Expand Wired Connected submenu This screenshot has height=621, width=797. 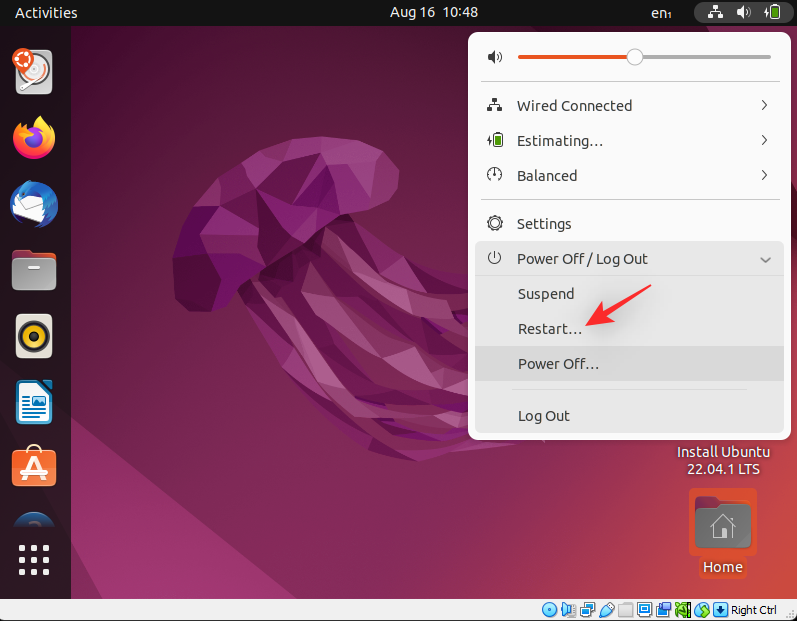(x=629, y=106)
